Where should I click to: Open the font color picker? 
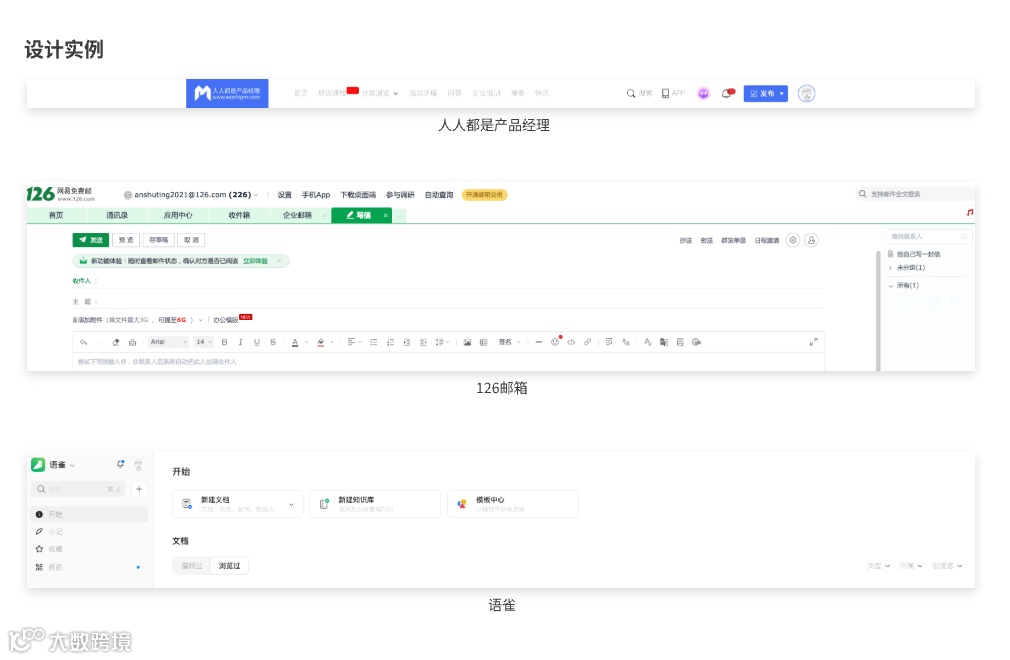(x=295, y=342)
